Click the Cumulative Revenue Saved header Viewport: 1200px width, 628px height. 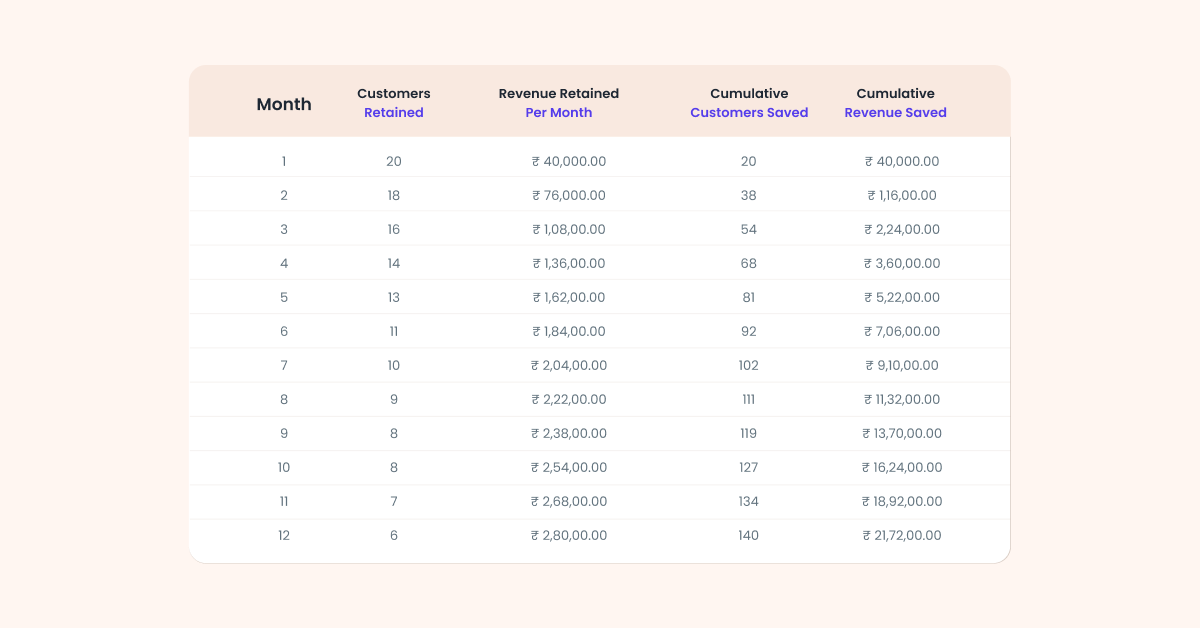coord(895,103)
